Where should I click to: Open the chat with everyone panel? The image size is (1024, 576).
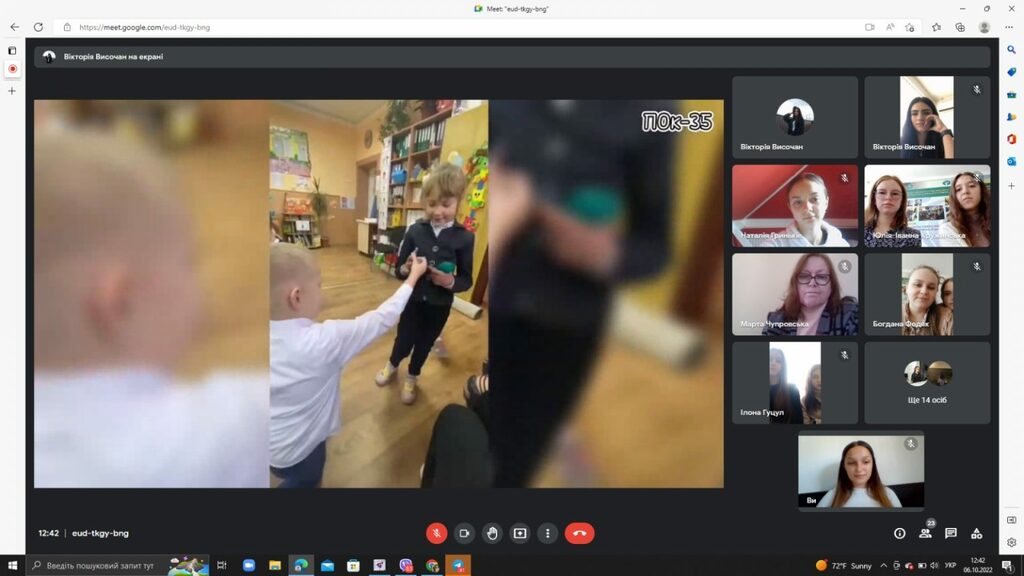coord(951,534)
